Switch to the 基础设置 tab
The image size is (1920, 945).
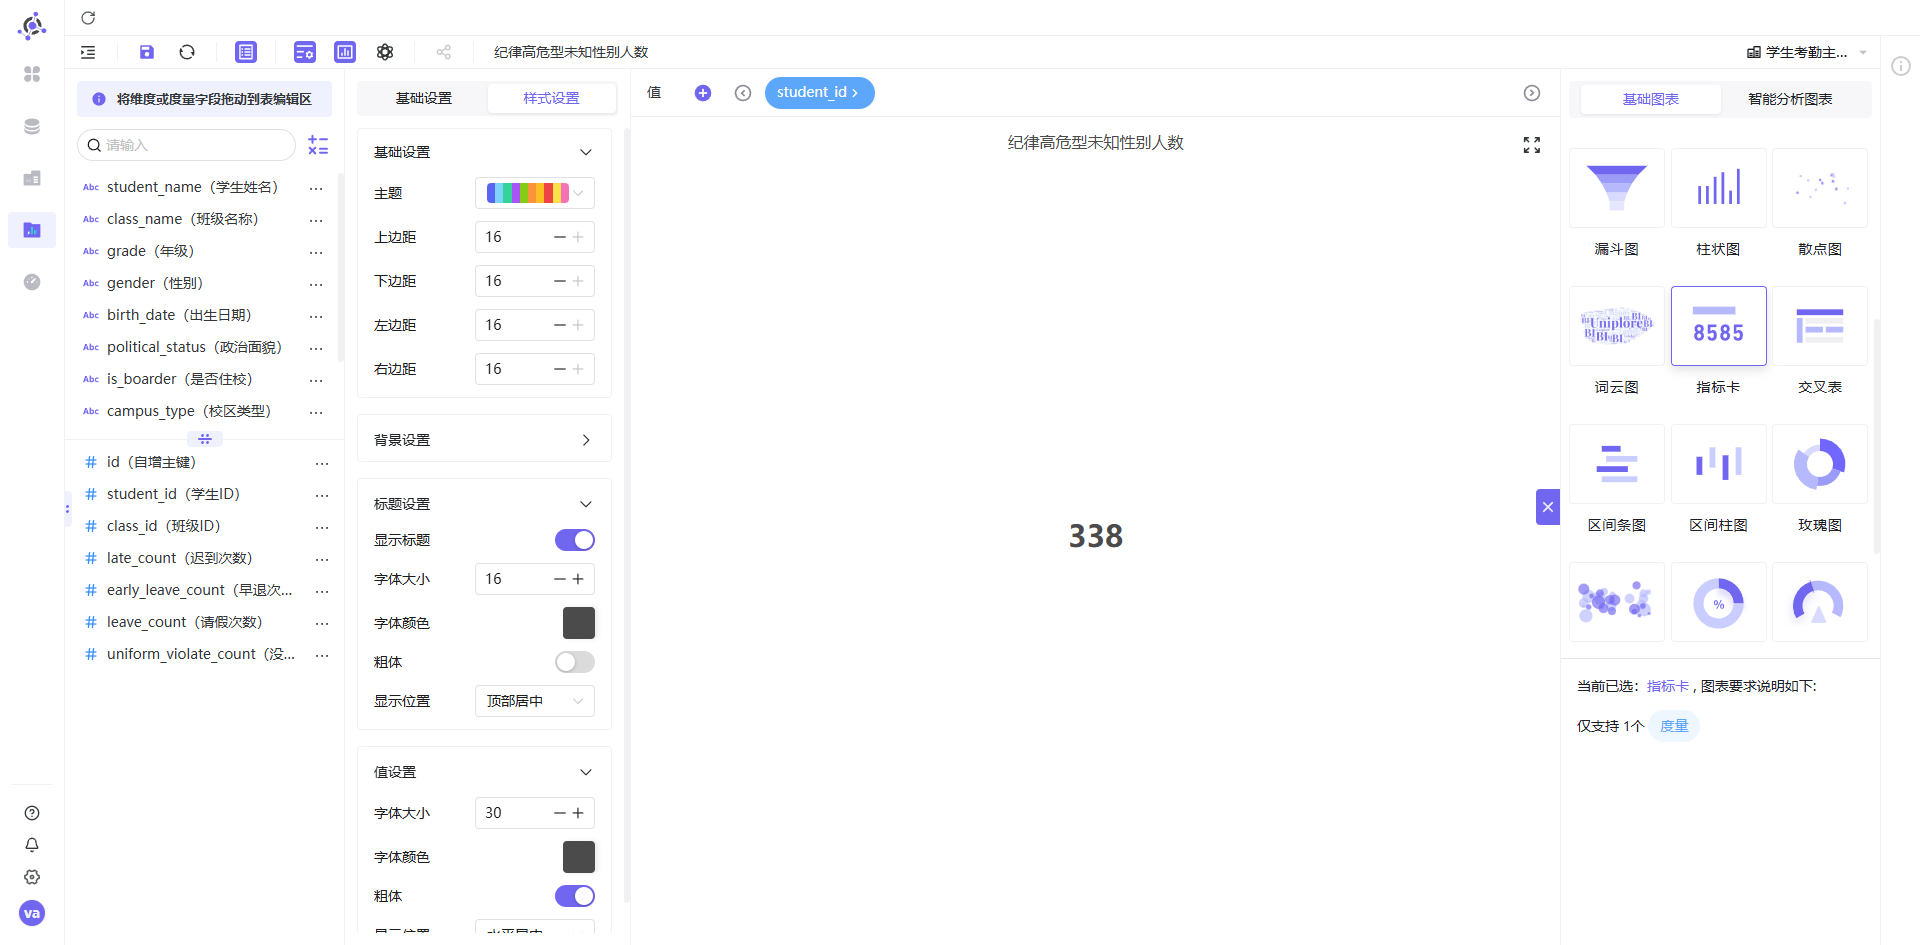424,98
